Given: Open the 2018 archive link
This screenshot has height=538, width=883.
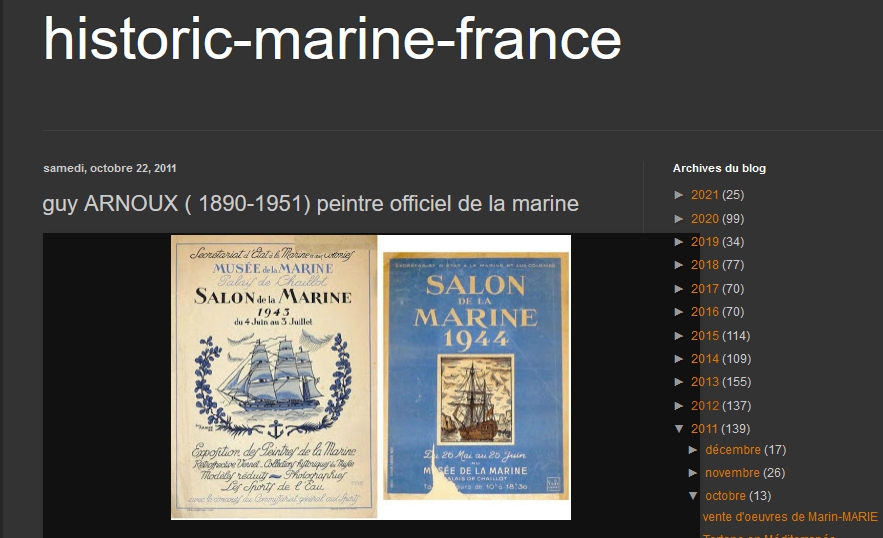Looking at the screenshot, I should [704, 265].
